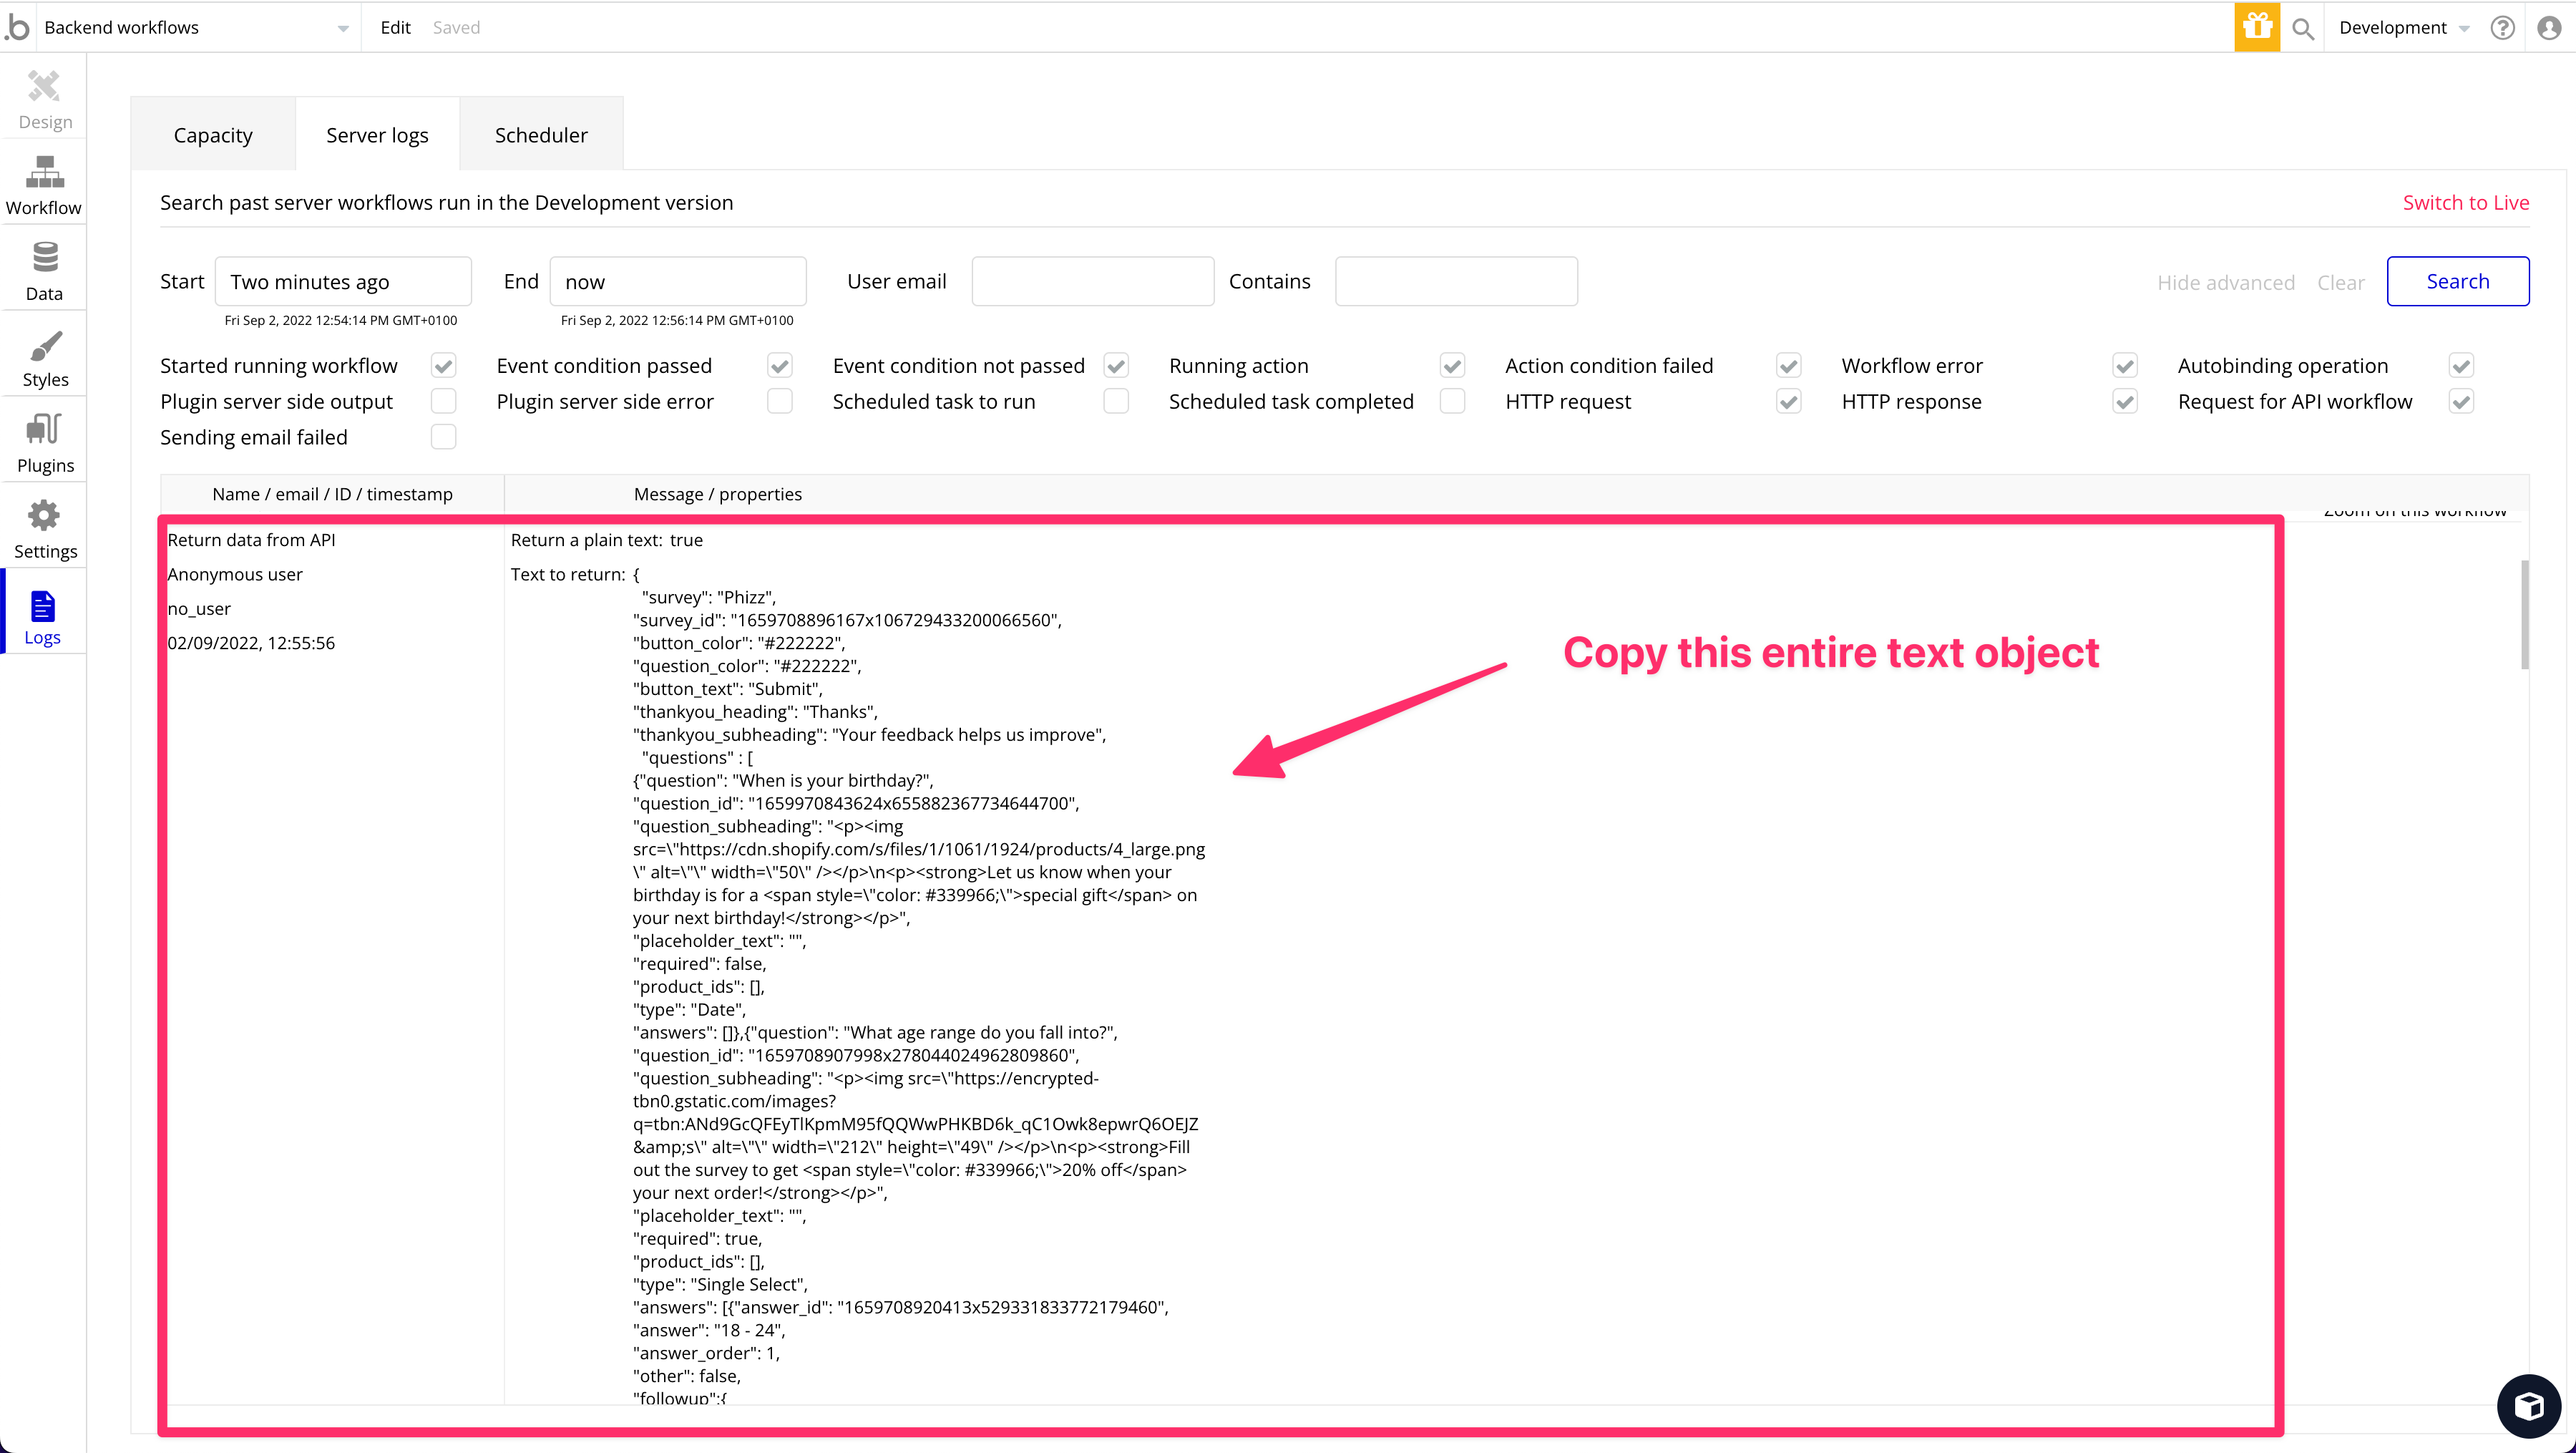Disable the Workflow error filter
Screen dimensions: 2576x1453
(2126, 365)
